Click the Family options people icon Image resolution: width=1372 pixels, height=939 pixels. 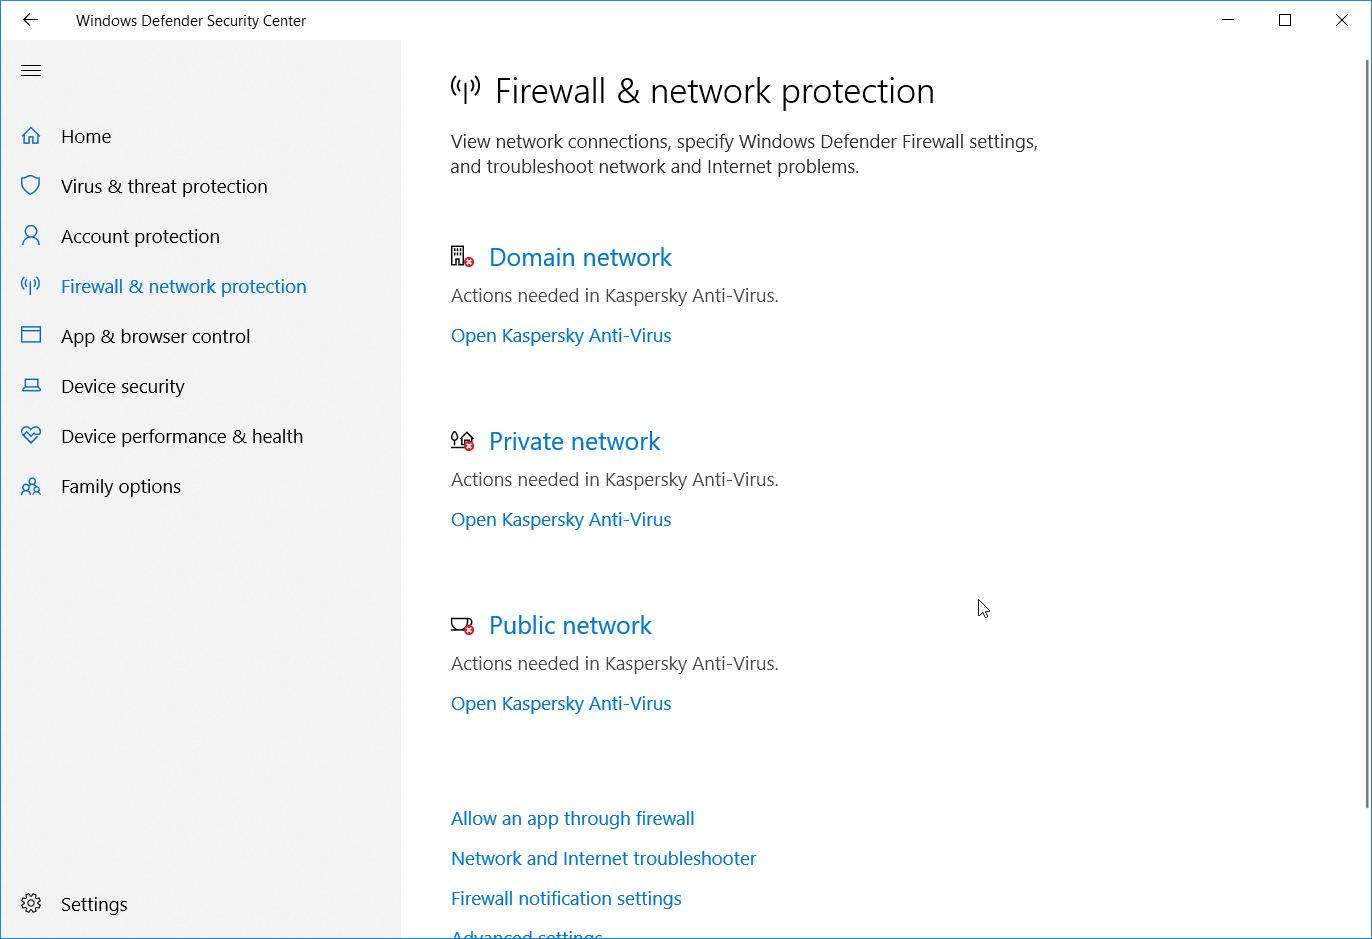coord(31,486)
